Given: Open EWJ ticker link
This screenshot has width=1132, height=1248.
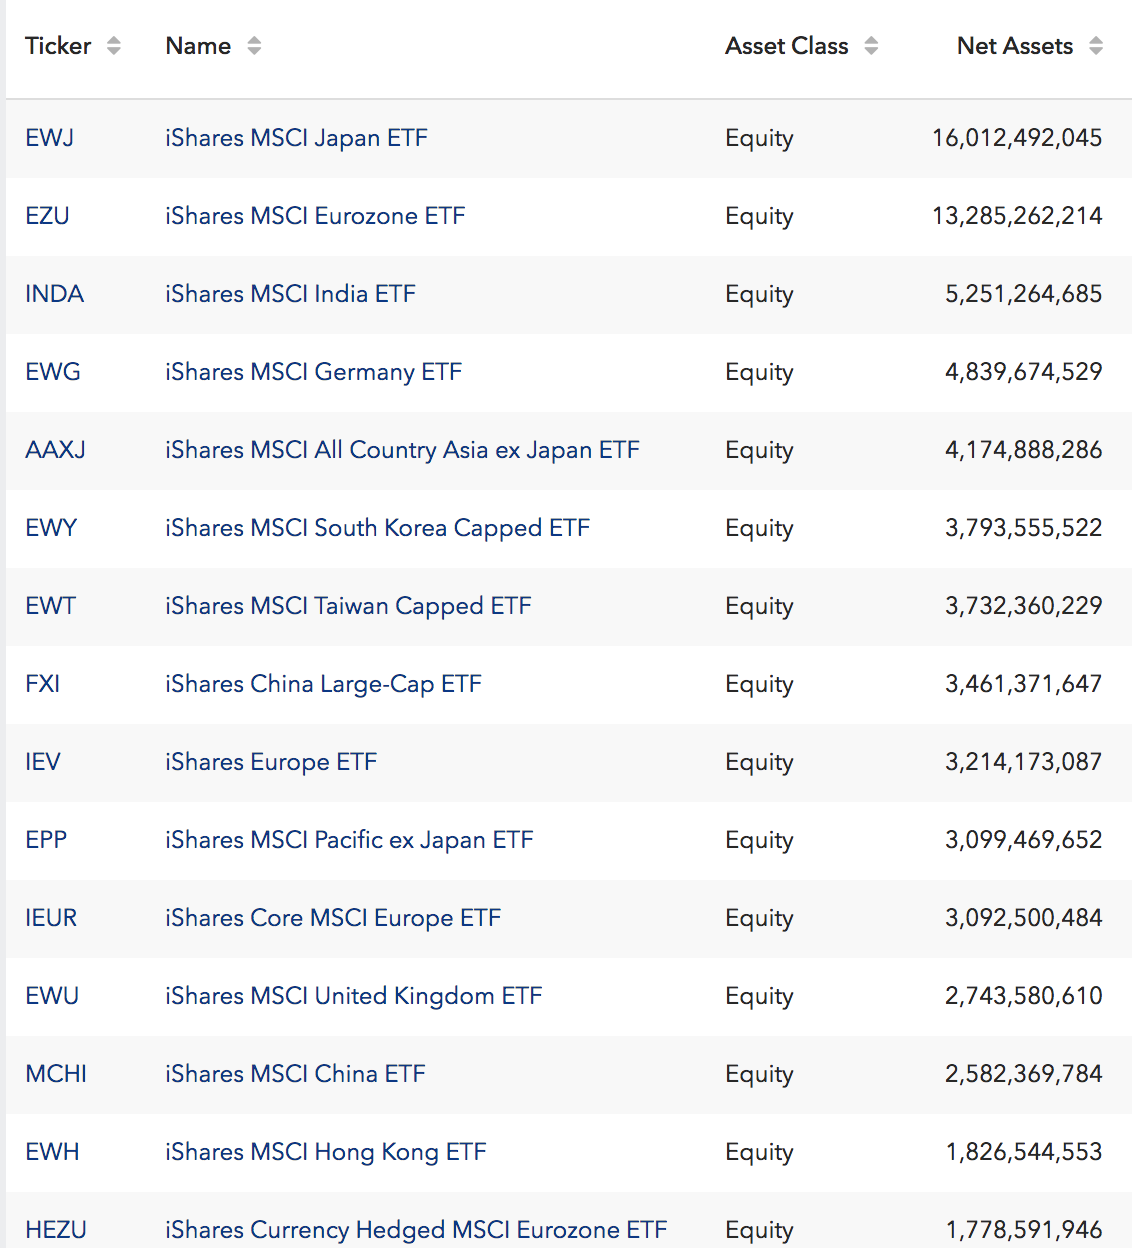Looking at the screenshot, I should point(50,138).
